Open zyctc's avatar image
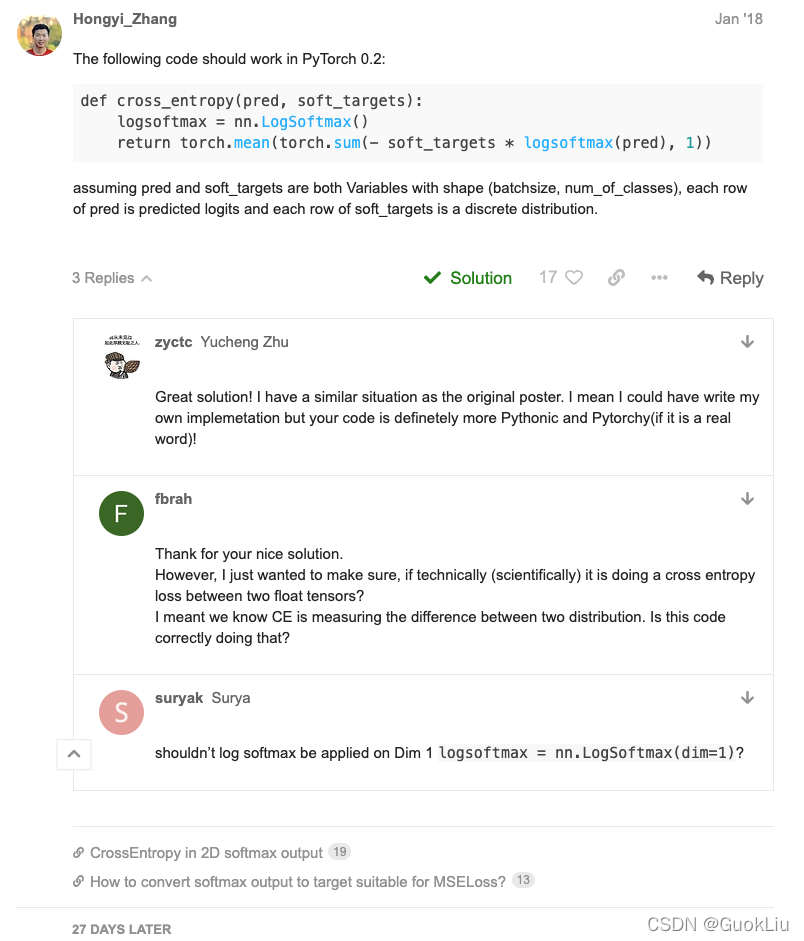The height and width of the screenshot is (941, 804). (x=122, y=357)
